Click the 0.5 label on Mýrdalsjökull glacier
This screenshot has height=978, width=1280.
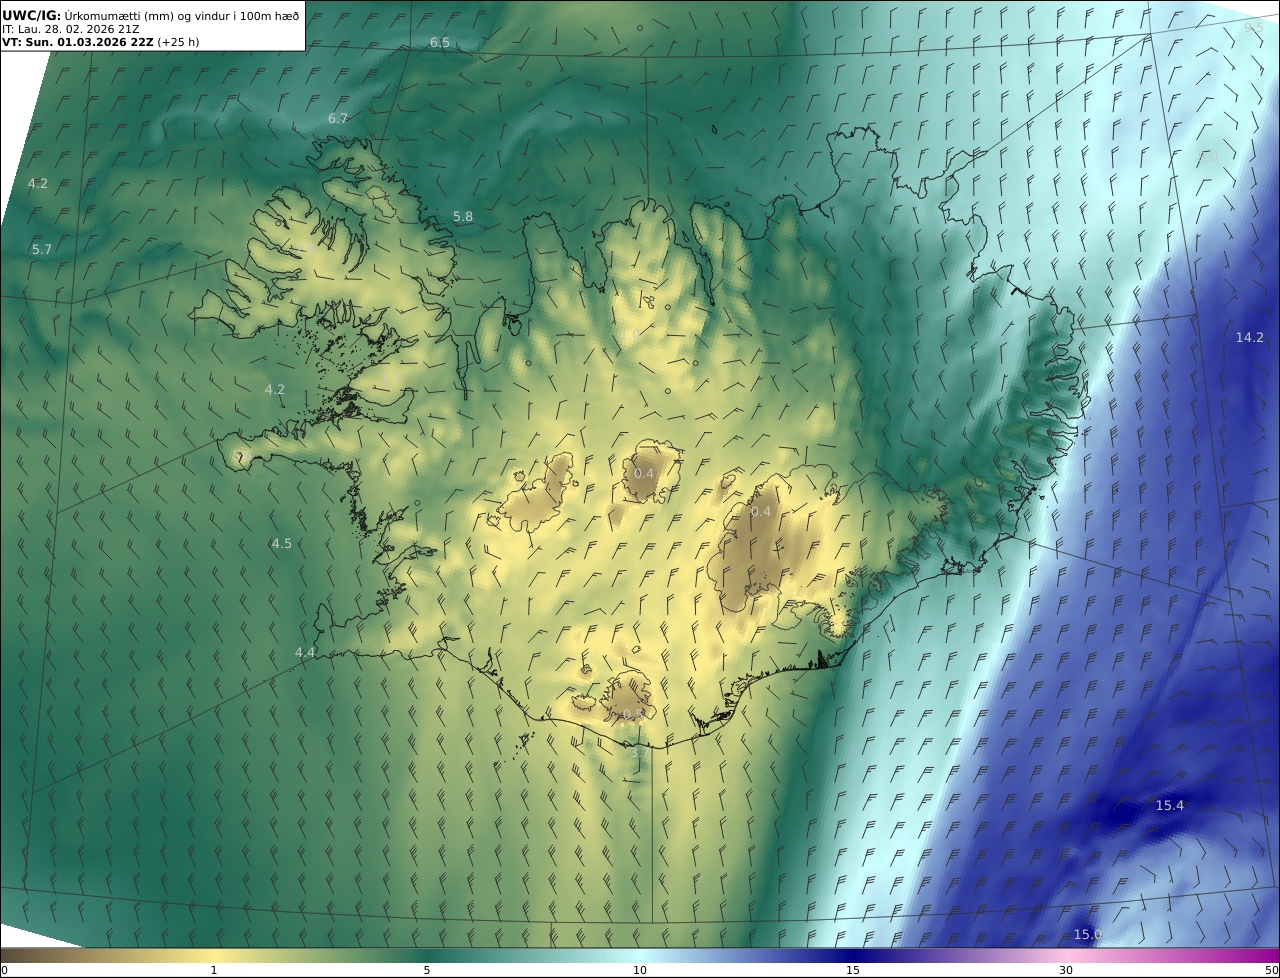tap(633, 715)
